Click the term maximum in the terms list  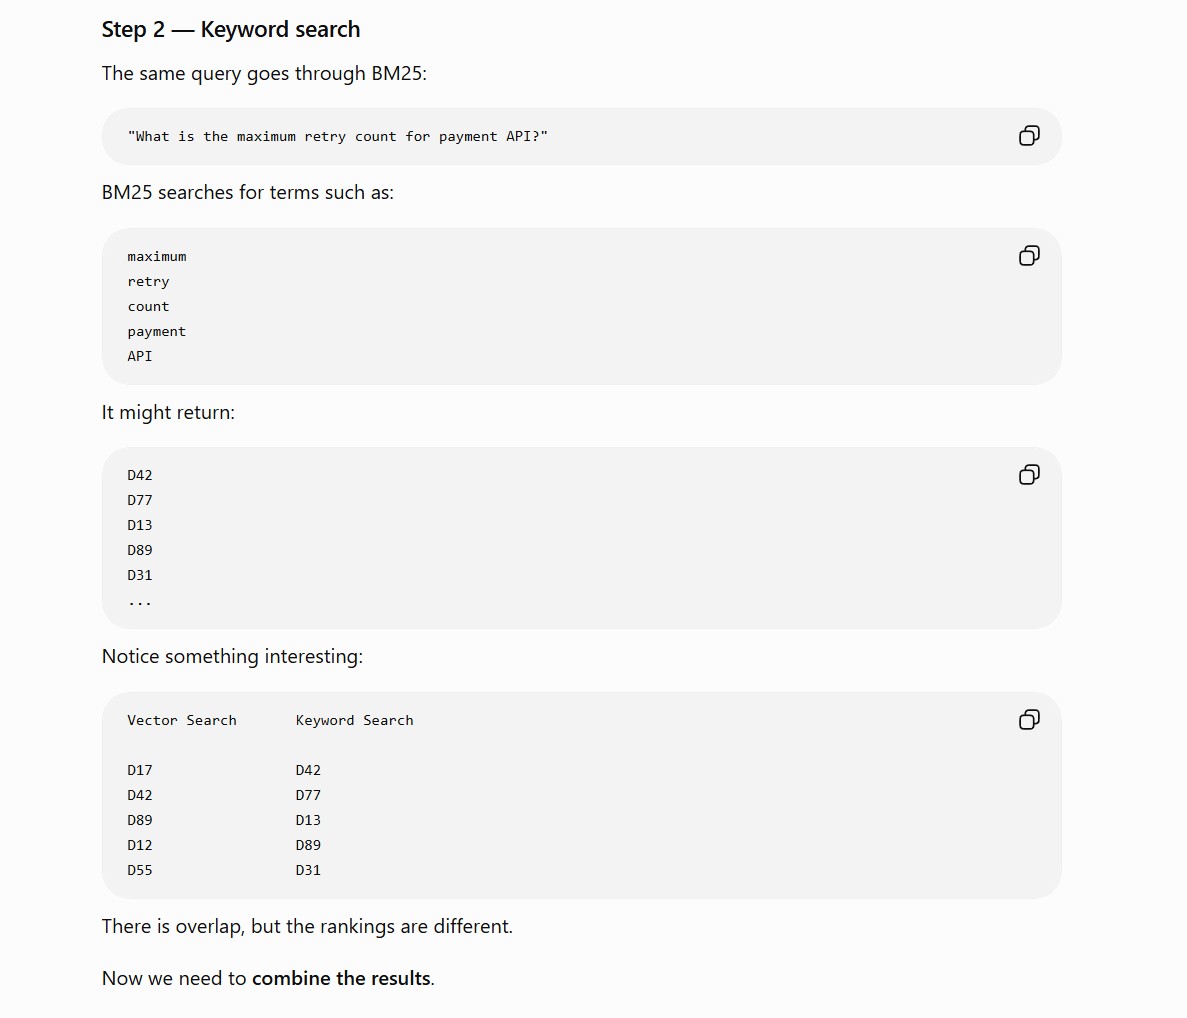157,257
